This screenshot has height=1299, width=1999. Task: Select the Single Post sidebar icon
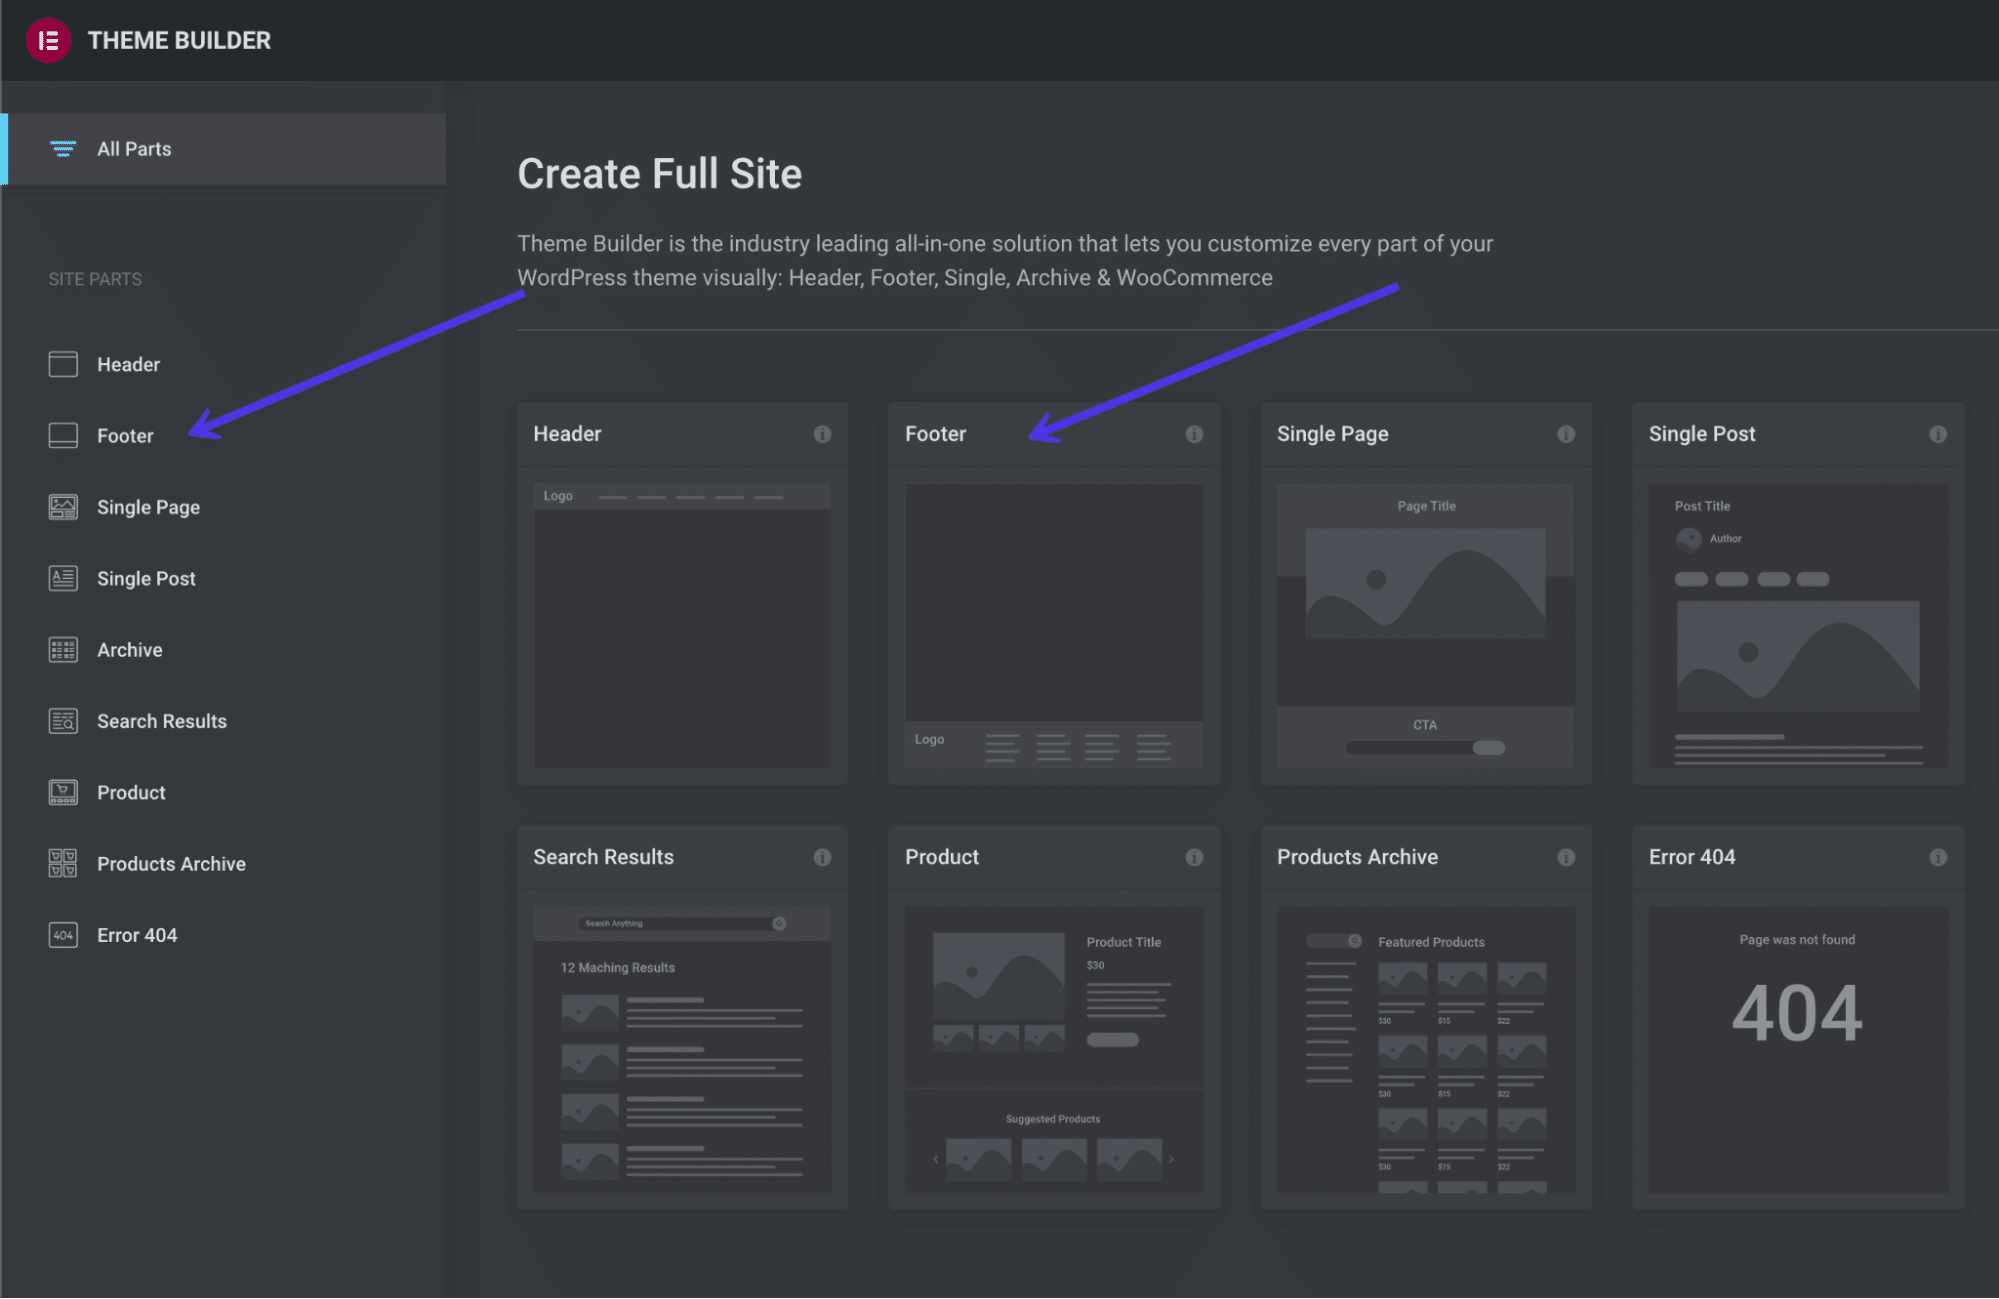click(x=62, y=578)
